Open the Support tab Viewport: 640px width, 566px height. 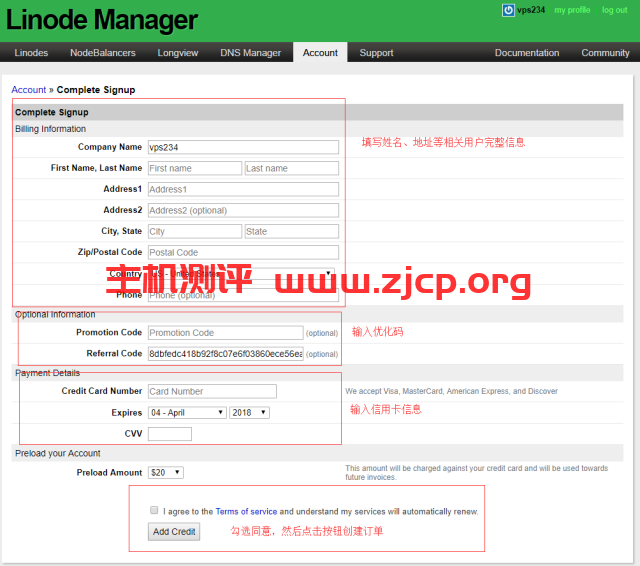tap(376, 53)
